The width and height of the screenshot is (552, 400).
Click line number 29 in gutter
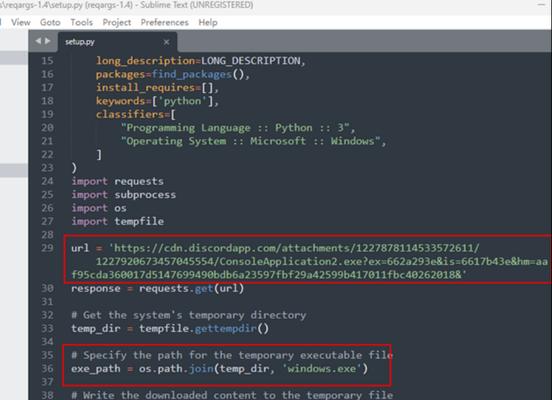(x=48, y=248)
